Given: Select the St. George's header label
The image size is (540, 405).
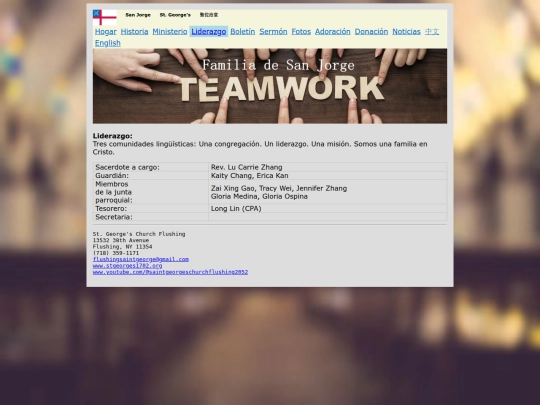Looking at the screenshot, I should 175,15.
